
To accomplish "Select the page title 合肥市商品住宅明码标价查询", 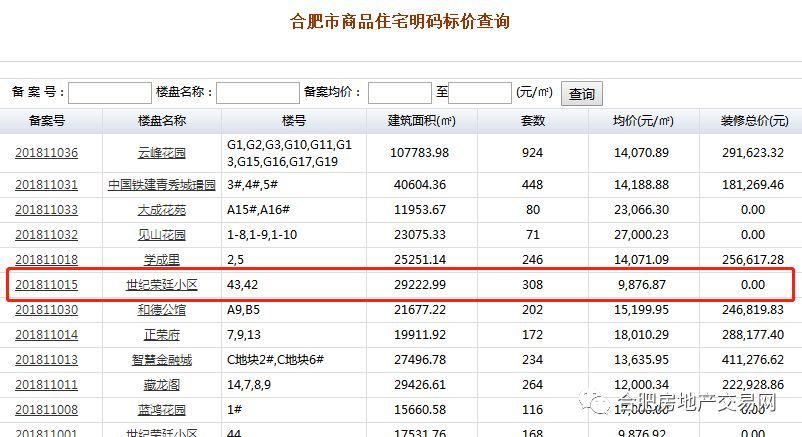I will [x=400, y=21].
